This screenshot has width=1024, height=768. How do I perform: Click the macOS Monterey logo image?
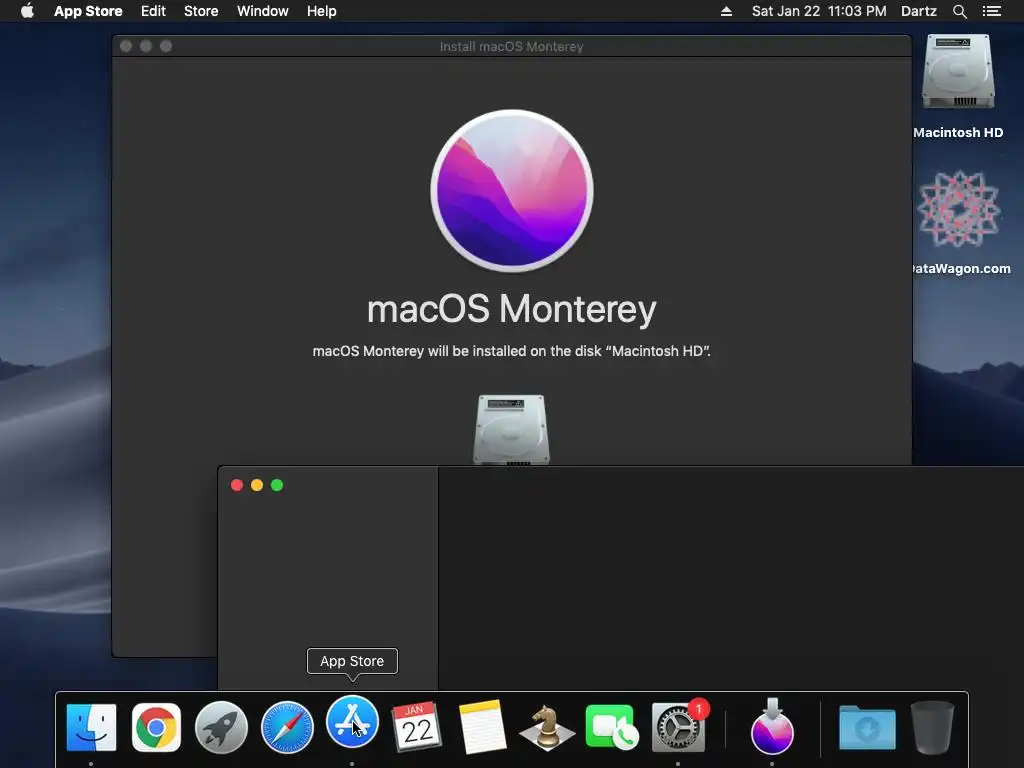click(512, 191)
